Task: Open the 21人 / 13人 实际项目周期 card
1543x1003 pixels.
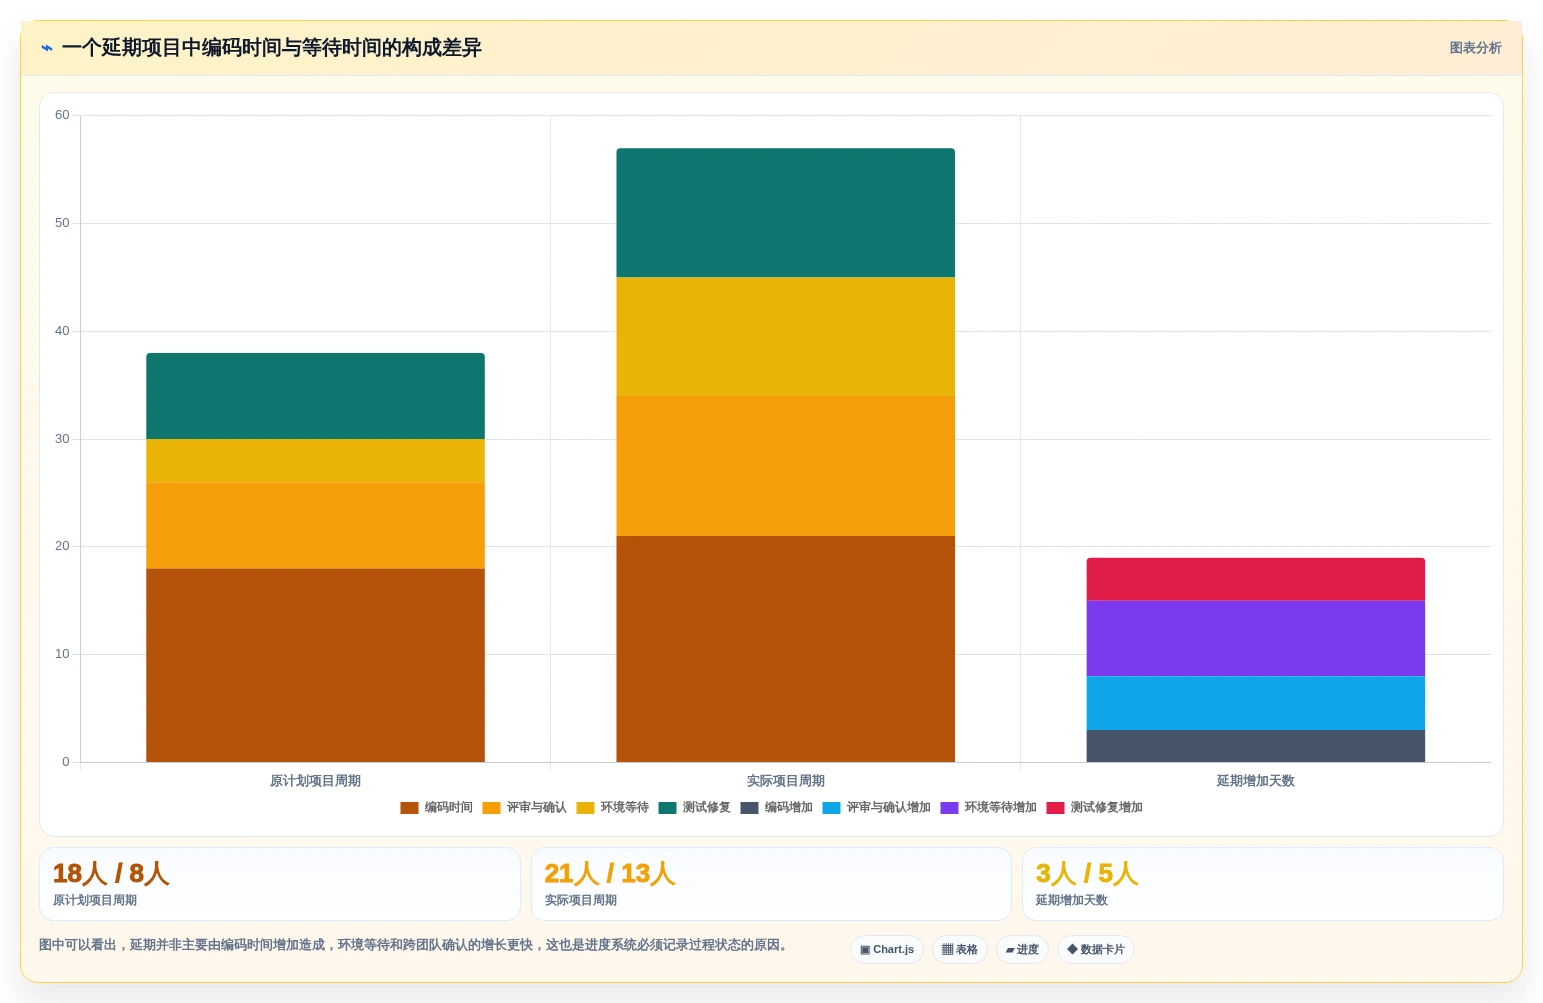Action: (771, 884)
